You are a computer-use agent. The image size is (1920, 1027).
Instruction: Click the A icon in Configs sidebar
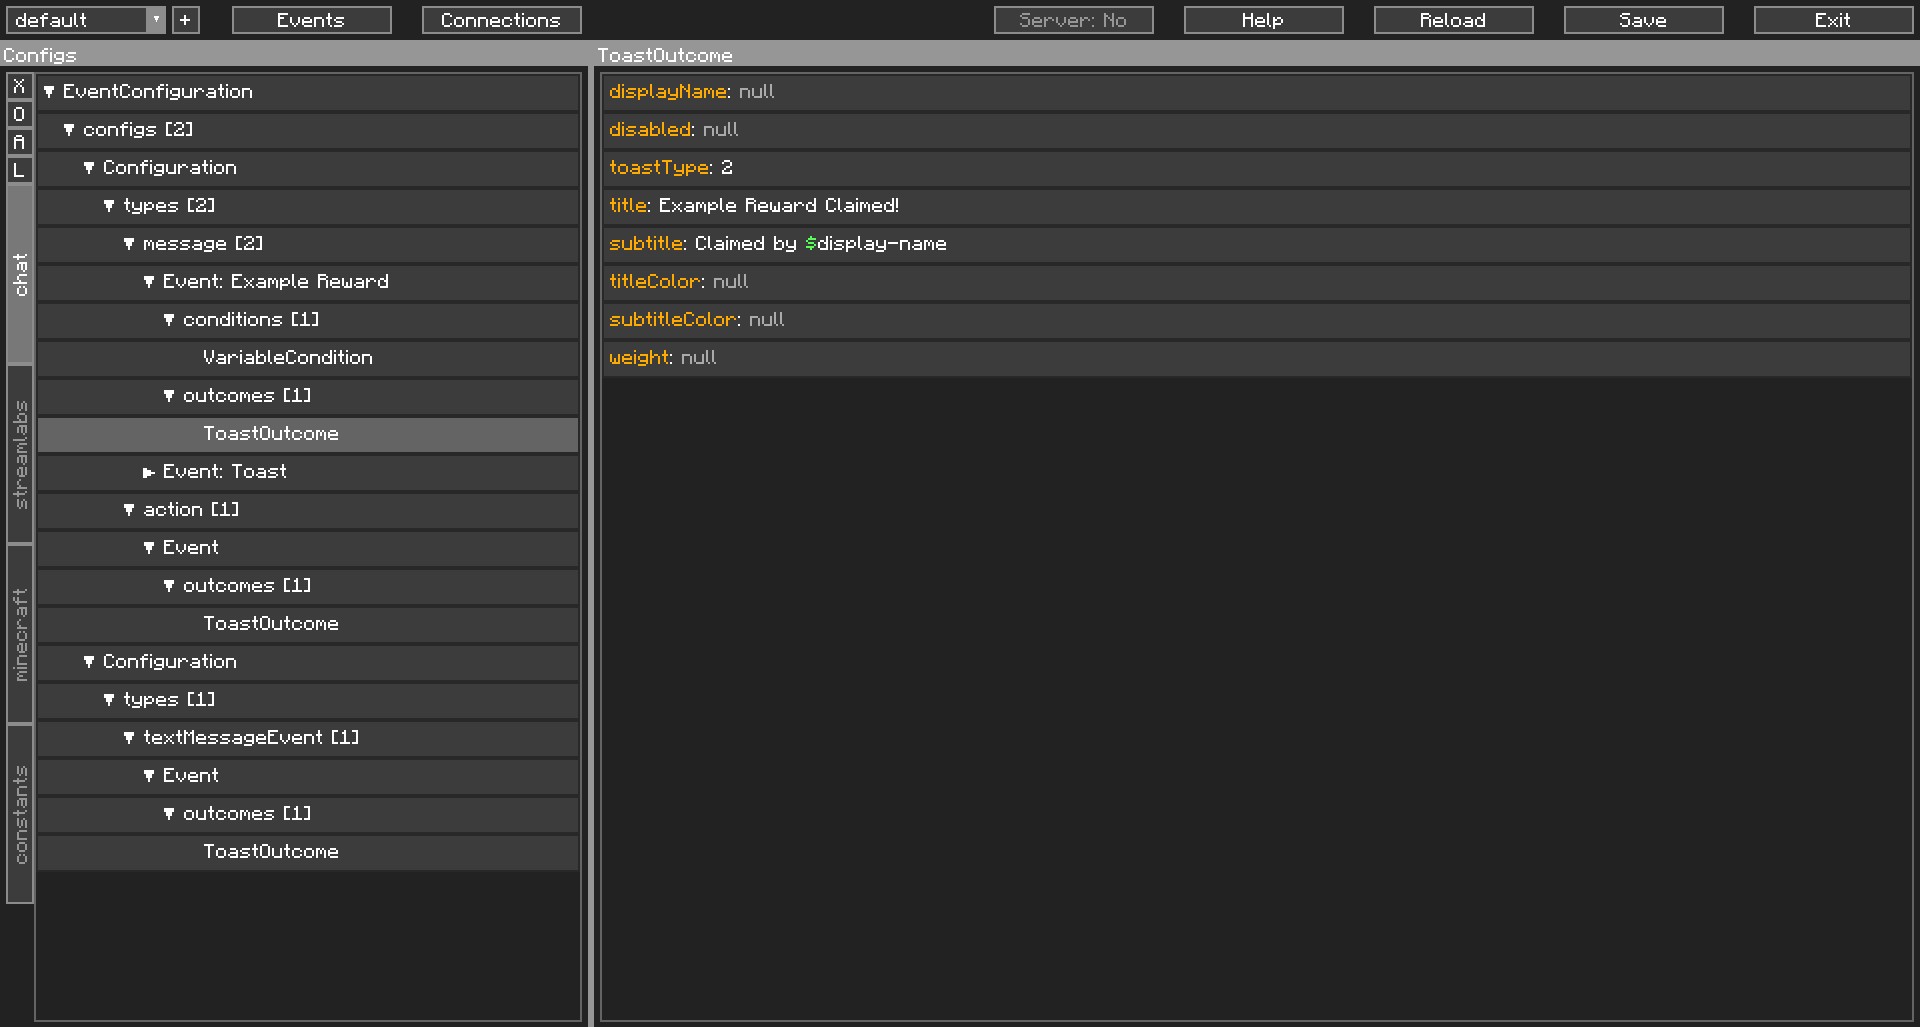coord(19,143)
